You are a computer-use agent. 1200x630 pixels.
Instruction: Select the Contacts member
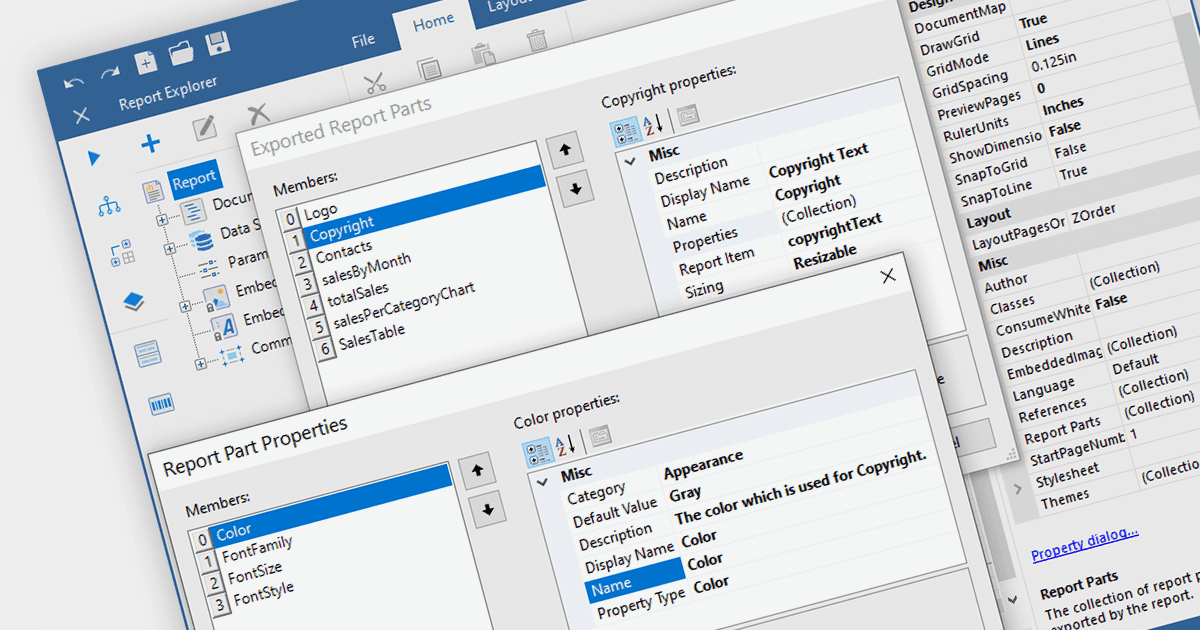click(343, 251)
